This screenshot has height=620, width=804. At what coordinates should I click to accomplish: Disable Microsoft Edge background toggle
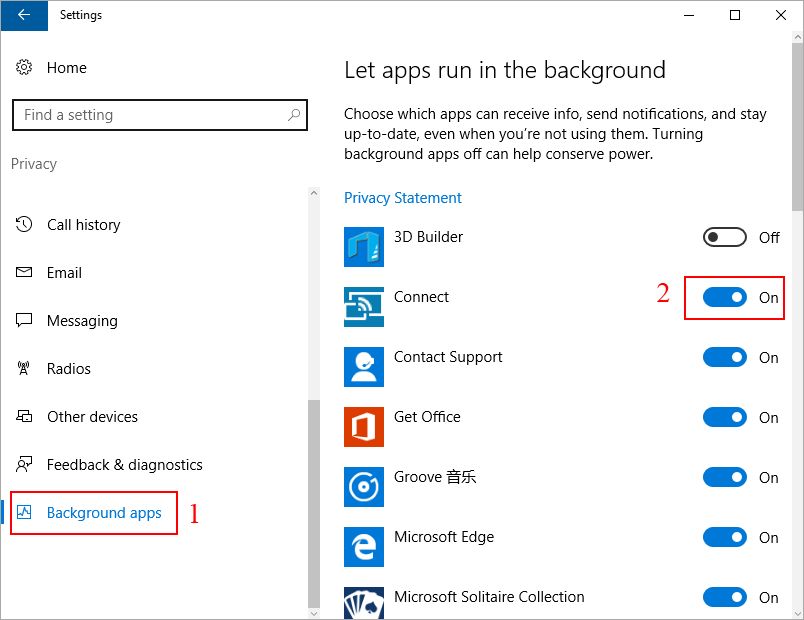pyautogui.click(x=725, y=537)
